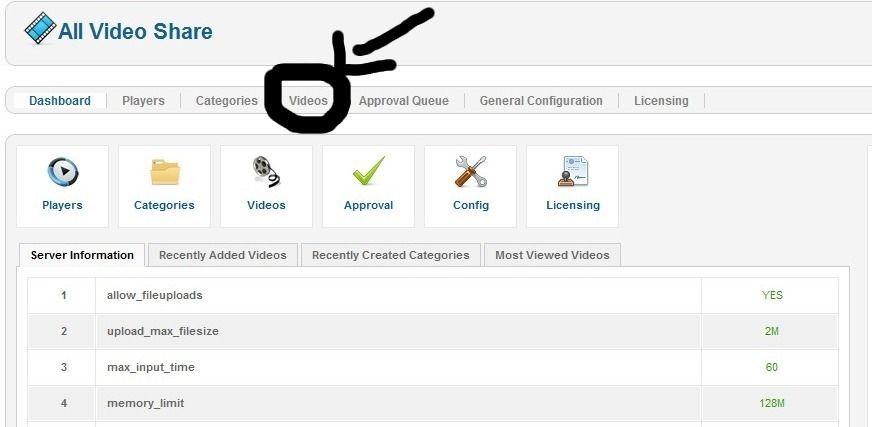Open the Categories folder icon

point(165,172)
